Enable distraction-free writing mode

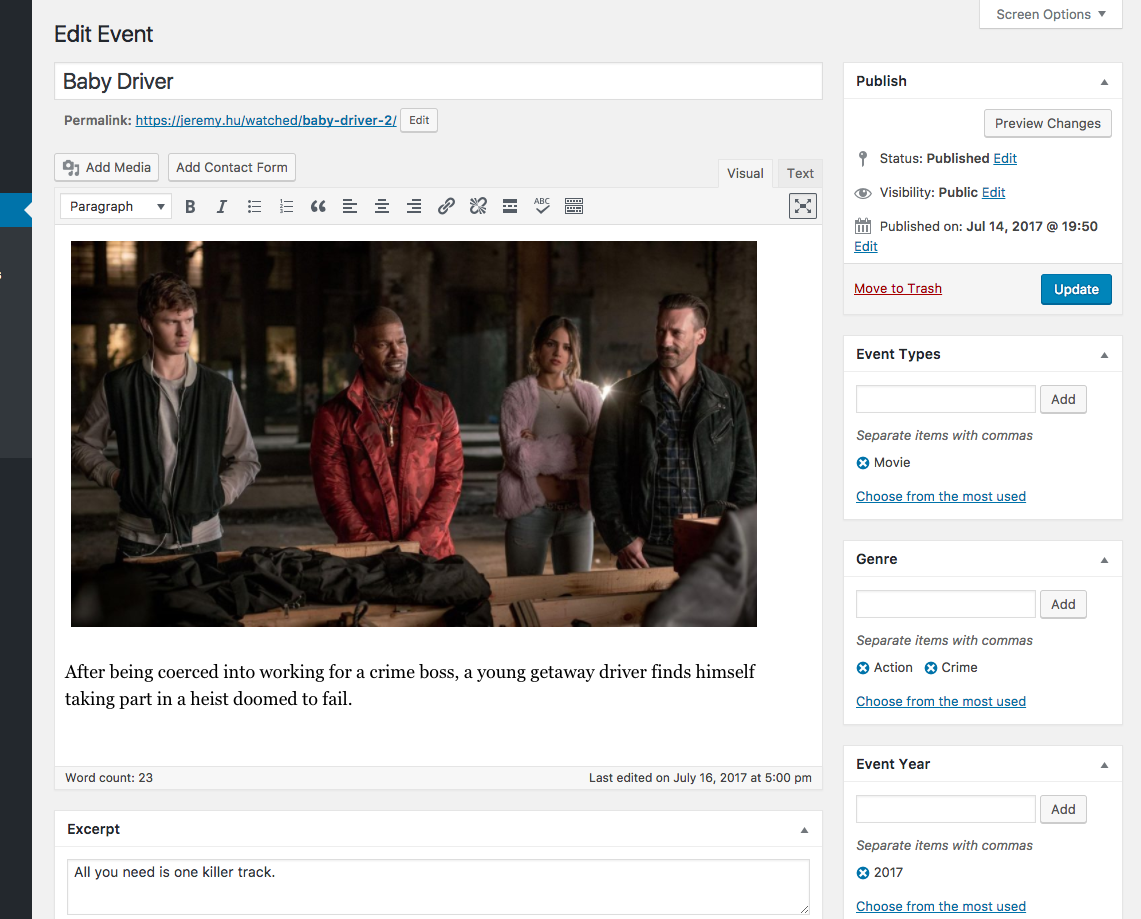[803, 206]
